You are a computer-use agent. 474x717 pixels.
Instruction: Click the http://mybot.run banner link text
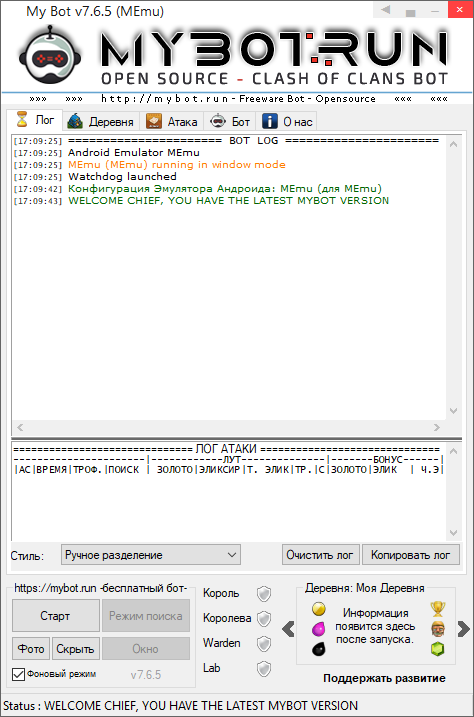(165, 99)
